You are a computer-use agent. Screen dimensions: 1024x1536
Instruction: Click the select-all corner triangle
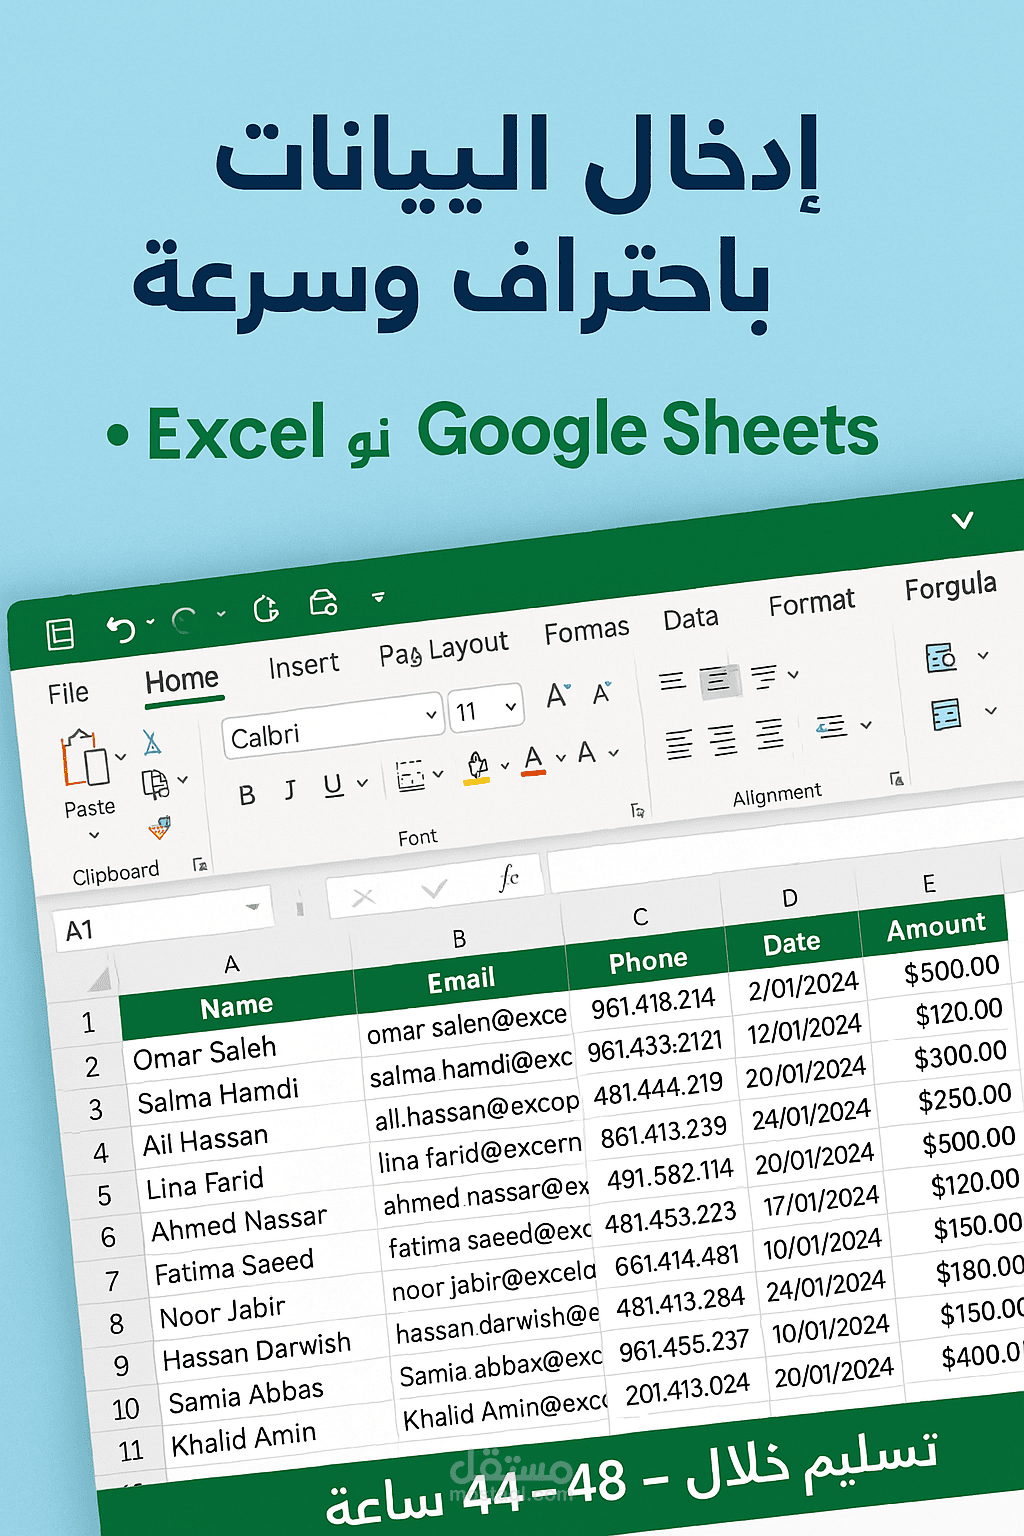[x=98, y=979]
